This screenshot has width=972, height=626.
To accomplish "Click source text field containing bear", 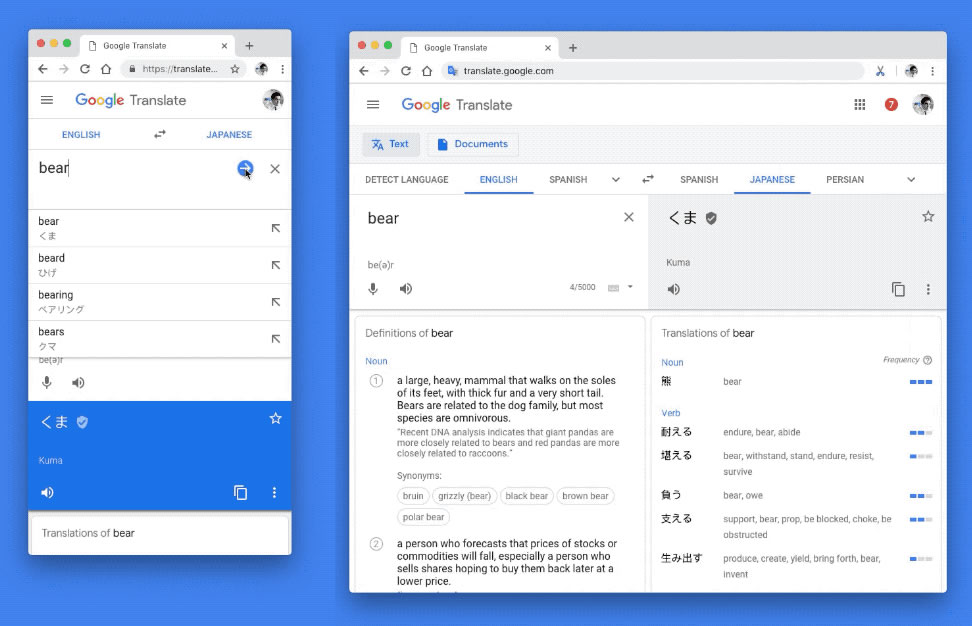I will (x=490, y=218).
